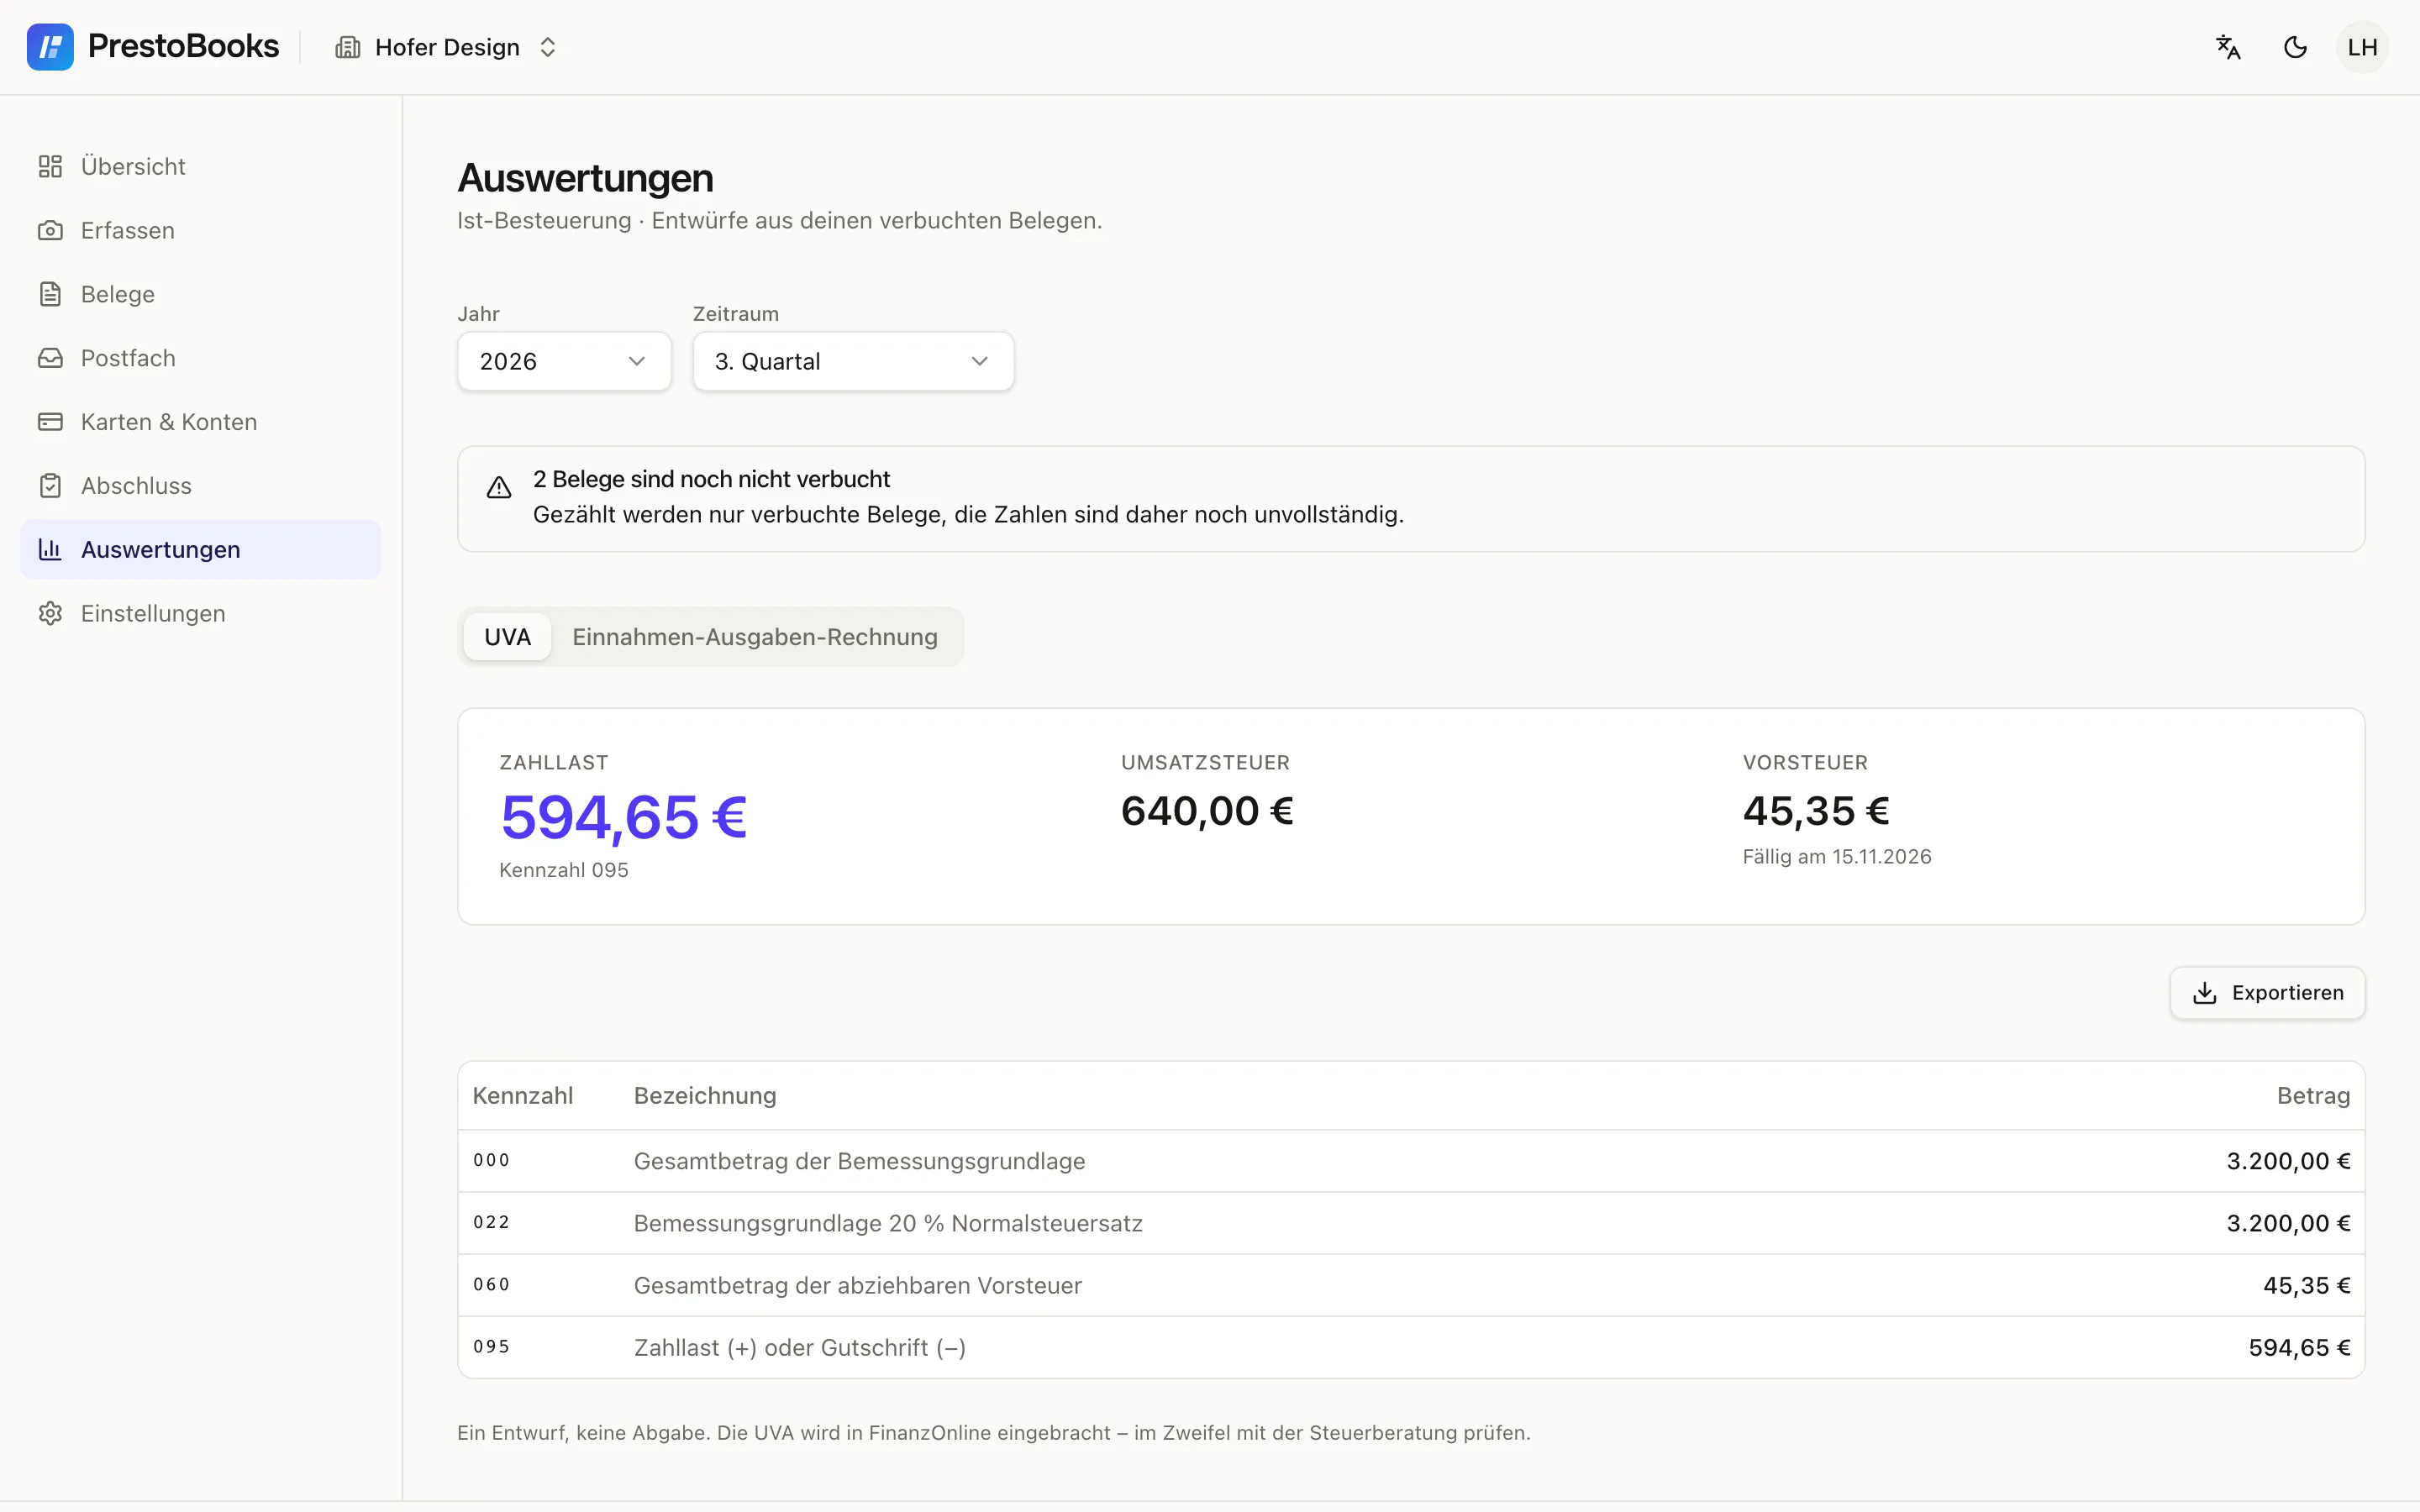Click row 'Gesamtbetrag der Bemessungsgrundlage'
2420x1512 pixels.
pyautogui.click(x=1411, y=1161)
